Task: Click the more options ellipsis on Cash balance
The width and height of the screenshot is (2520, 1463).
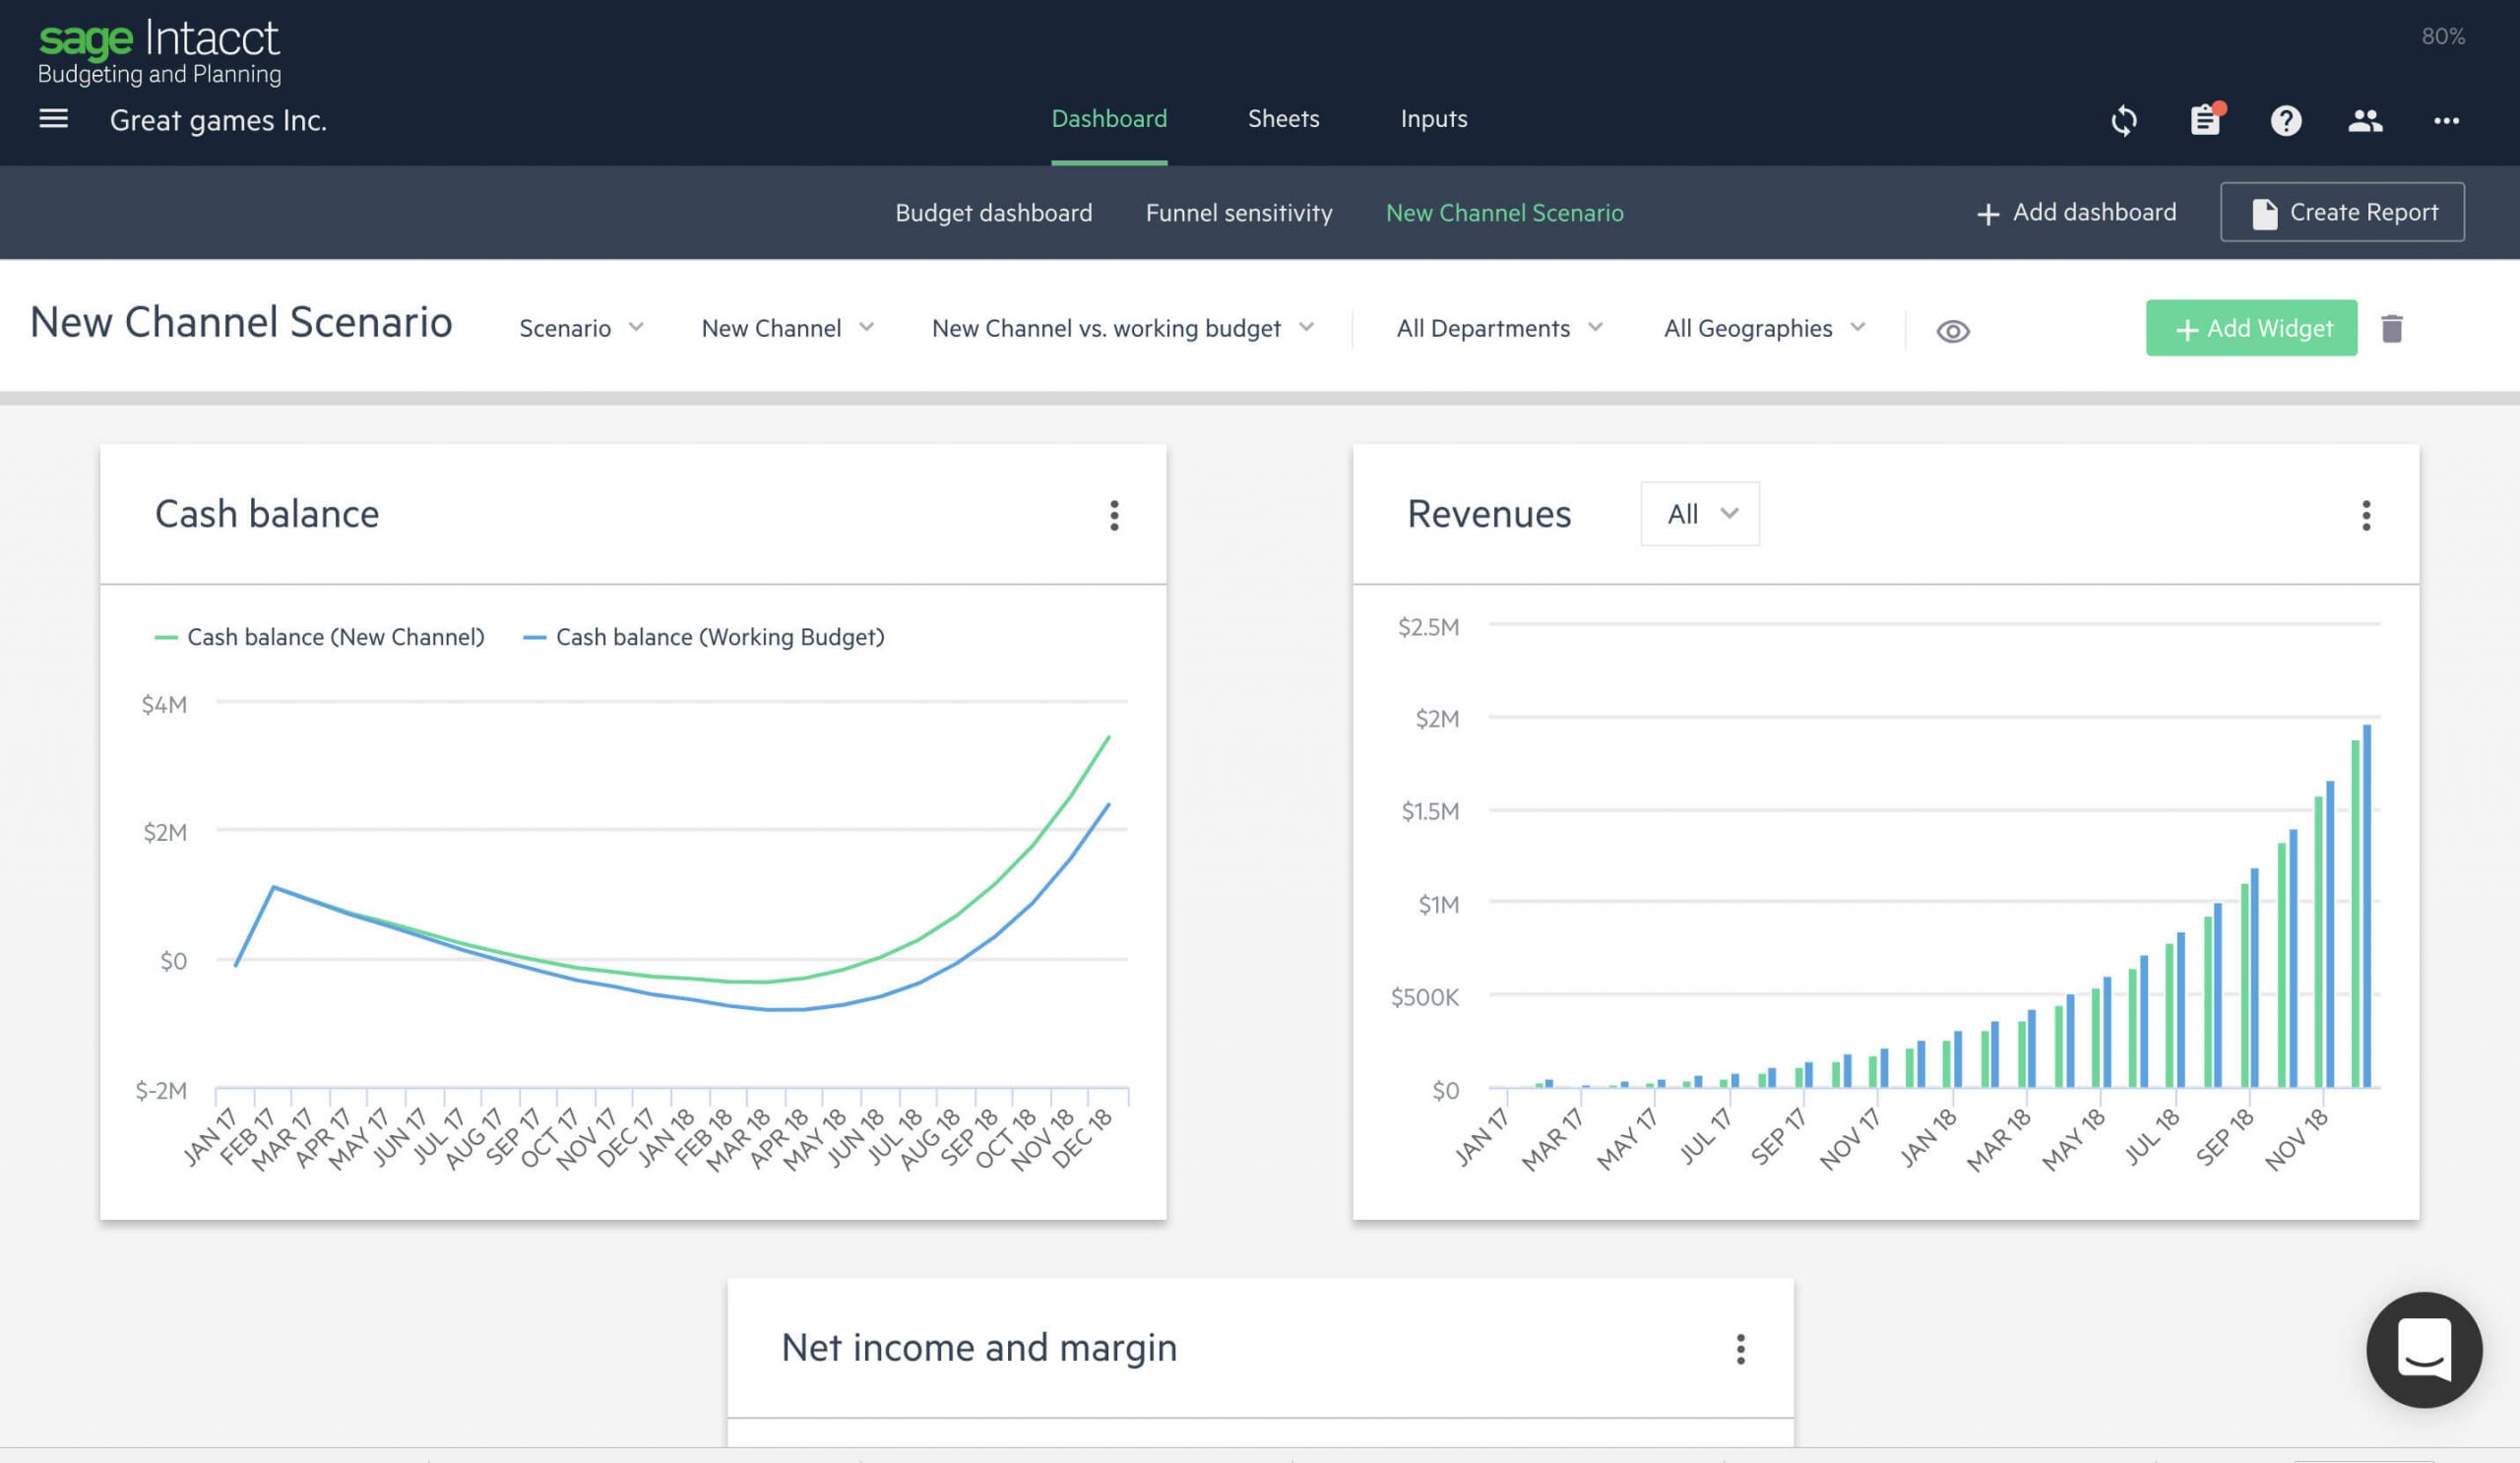Action: pos(1114,514)
